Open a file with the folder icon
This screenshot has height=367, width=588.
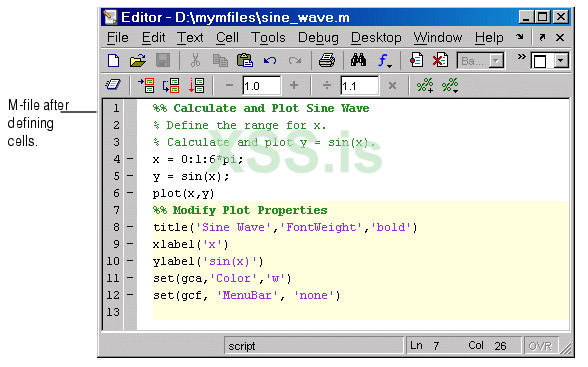tap(137, 60)
